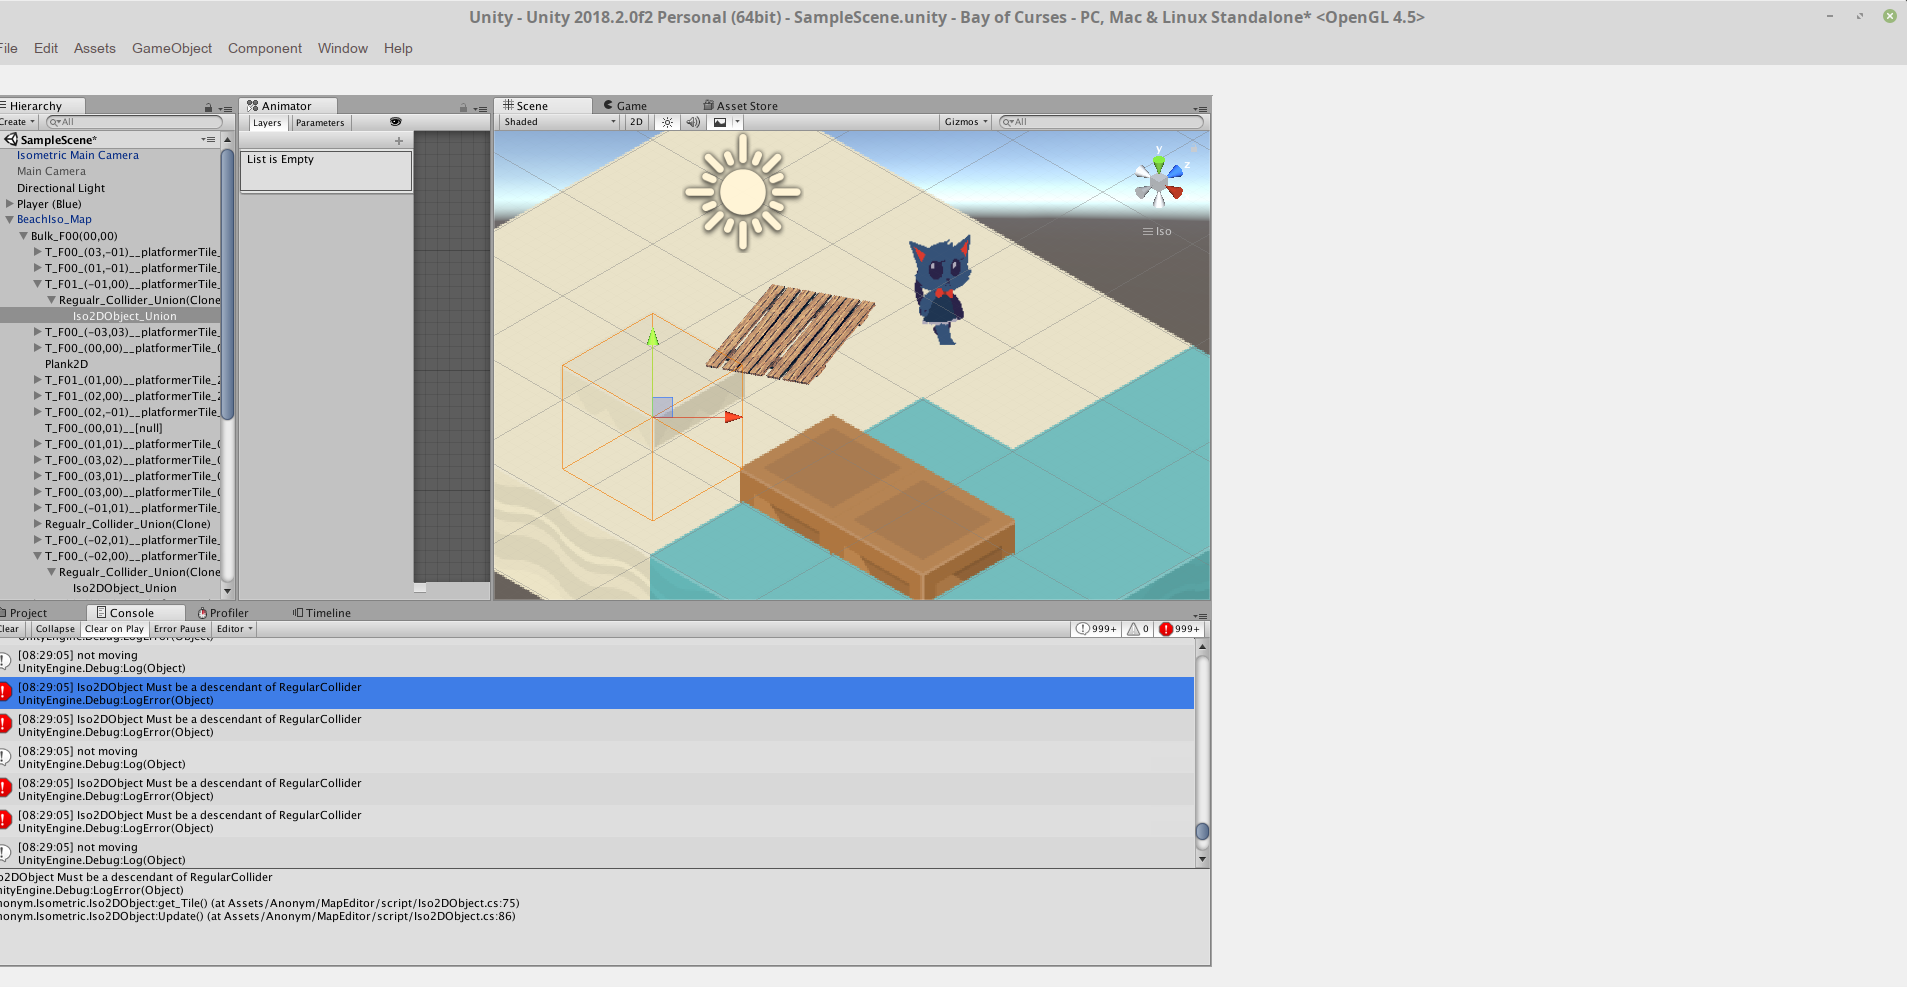Image resolution: width=1907 pixels, height=987 pixels.
Task: Select the wooden plank object
Action: coord(789,334)
